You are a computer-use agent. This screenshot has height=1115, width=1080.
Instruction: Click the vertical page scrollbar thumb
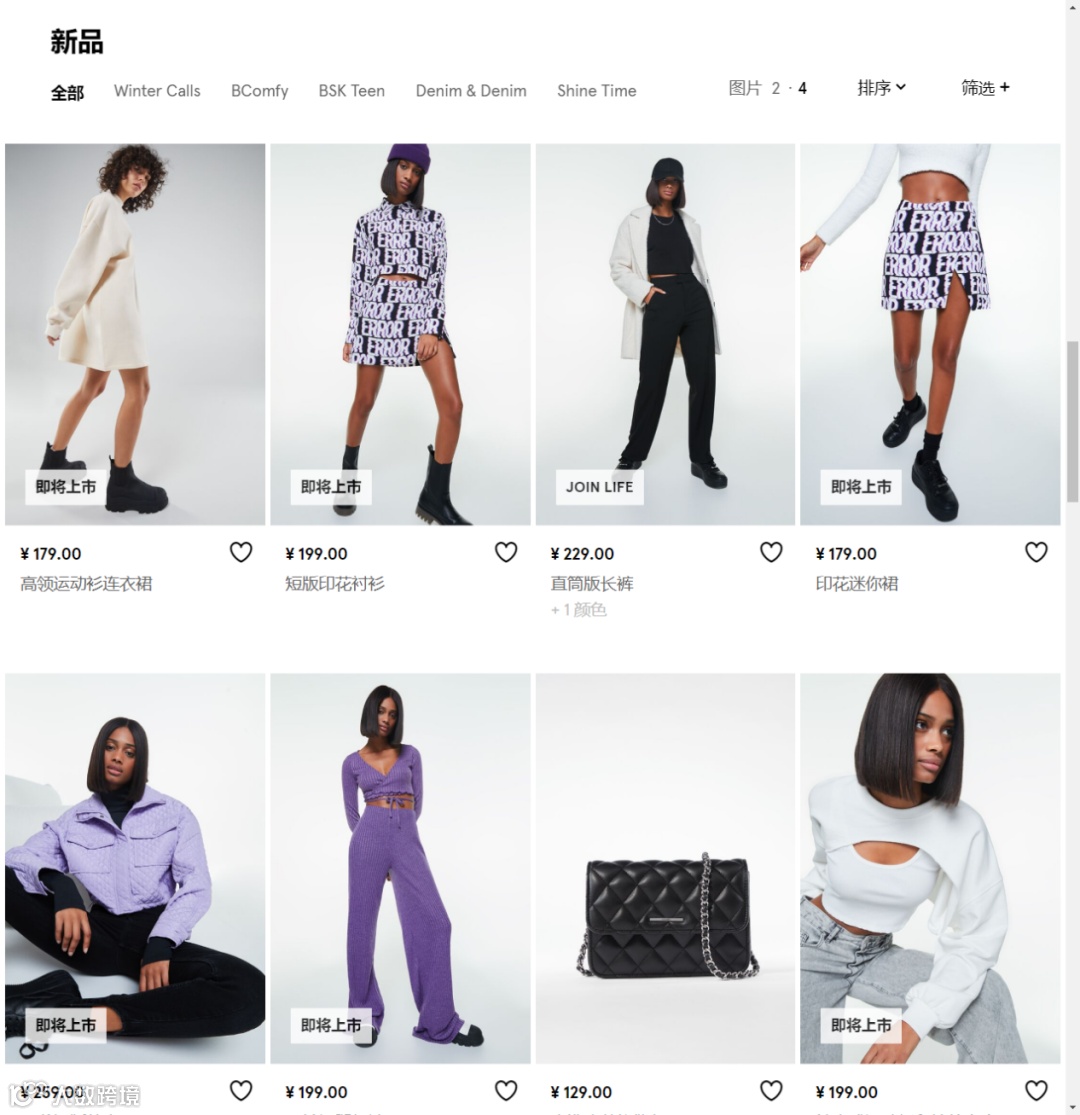tap(1073, 421)
